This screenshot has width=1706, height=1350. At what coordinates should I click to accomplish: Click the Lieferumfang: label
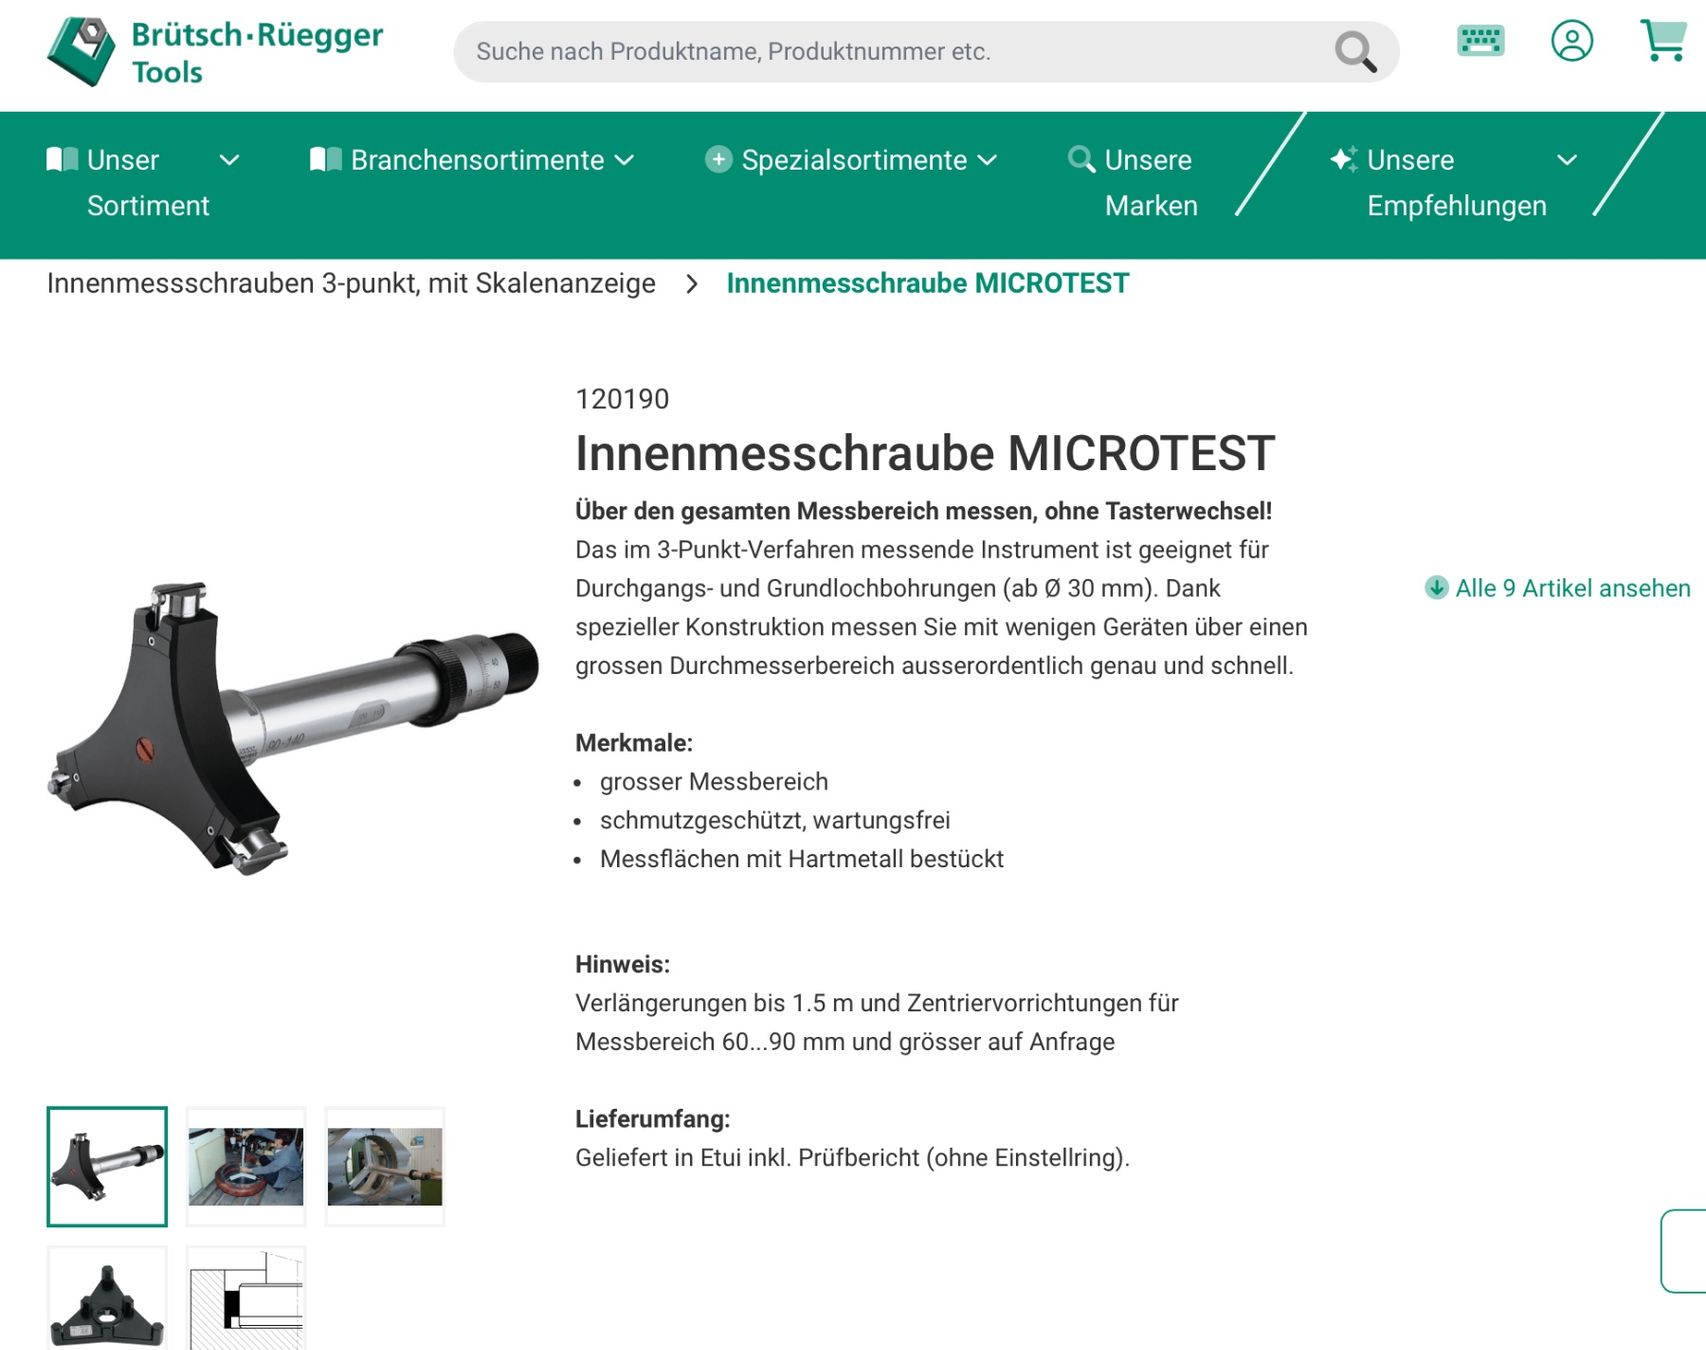(x=653, y=1119)
